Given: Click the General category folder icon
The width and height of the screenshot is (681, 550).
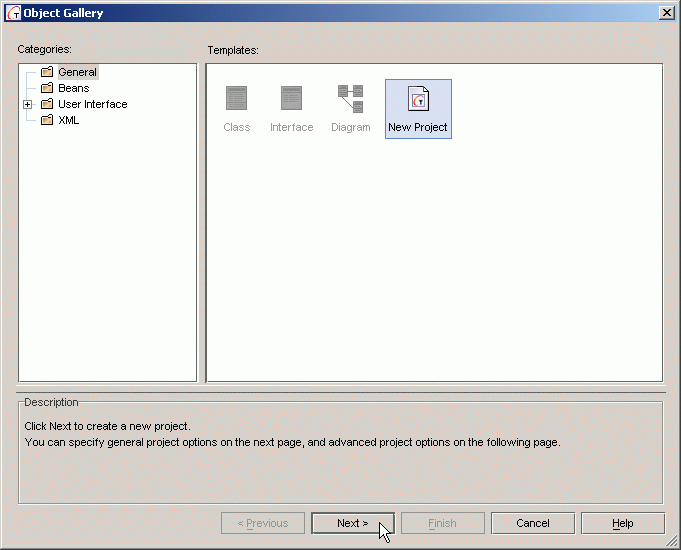Looking at the screenshot, I should point(47,72).
